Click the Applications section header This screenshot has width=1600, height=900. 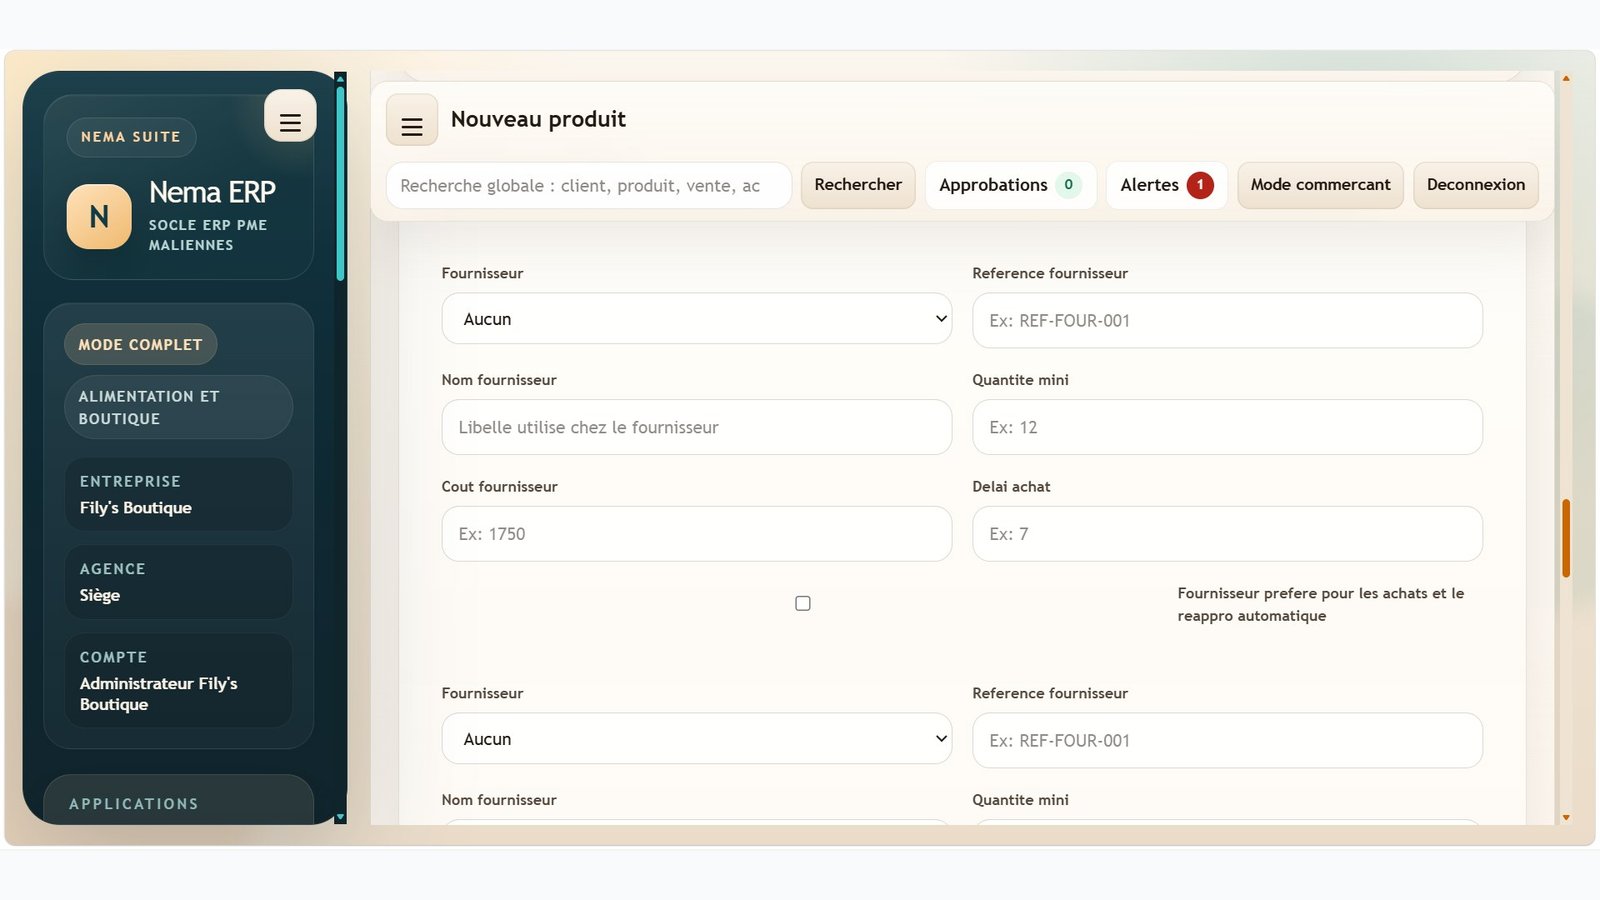pyautogui.click(x=134, y=804)
